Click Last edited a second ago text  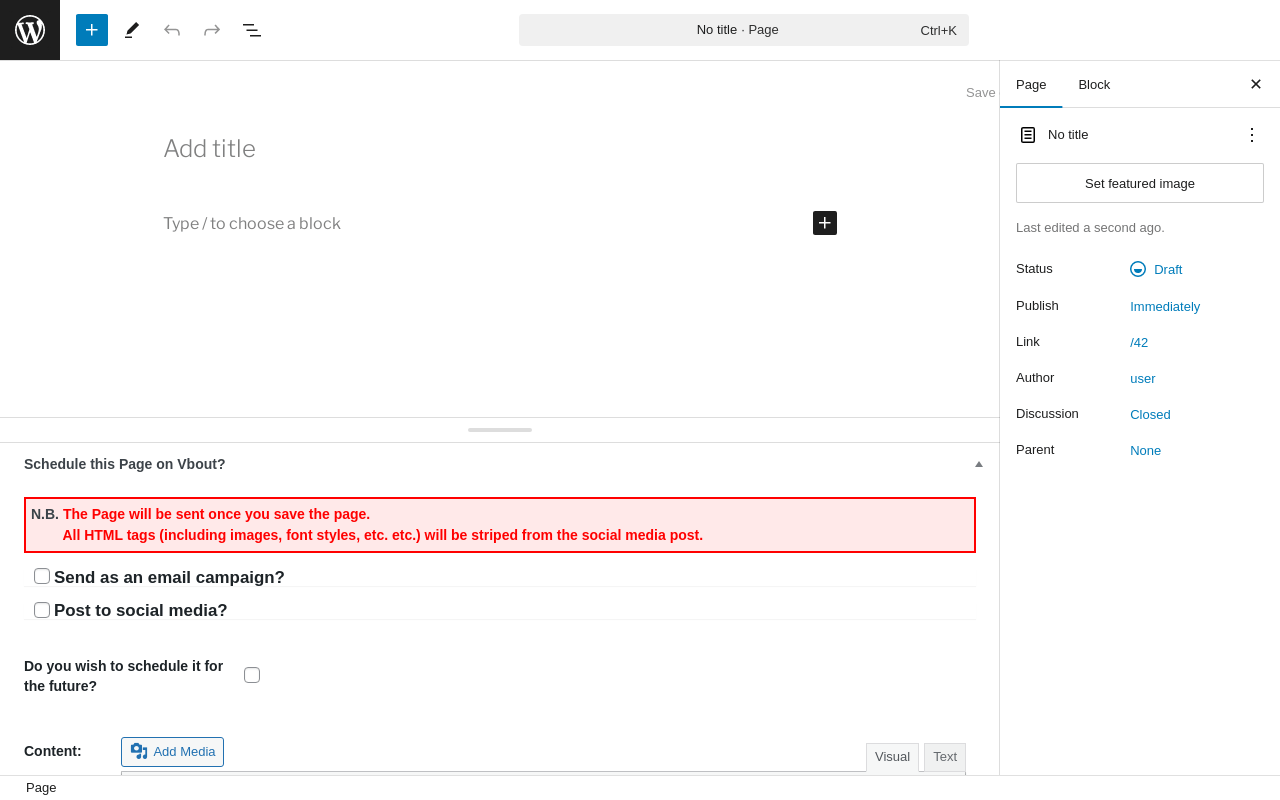1090,227
